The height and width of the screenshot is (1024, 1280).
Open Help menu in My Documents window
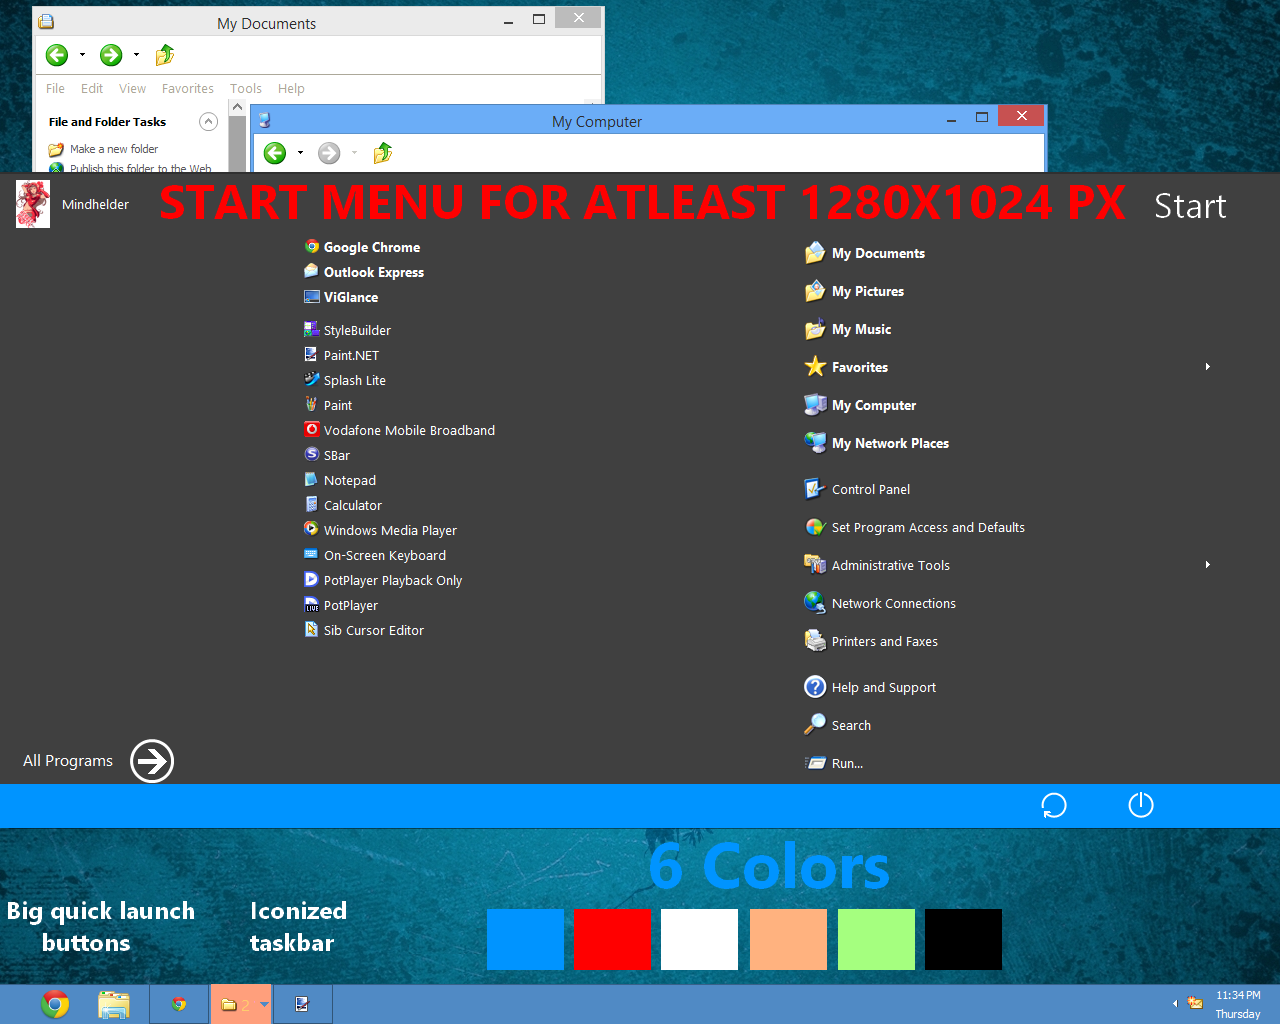(291, 88)
